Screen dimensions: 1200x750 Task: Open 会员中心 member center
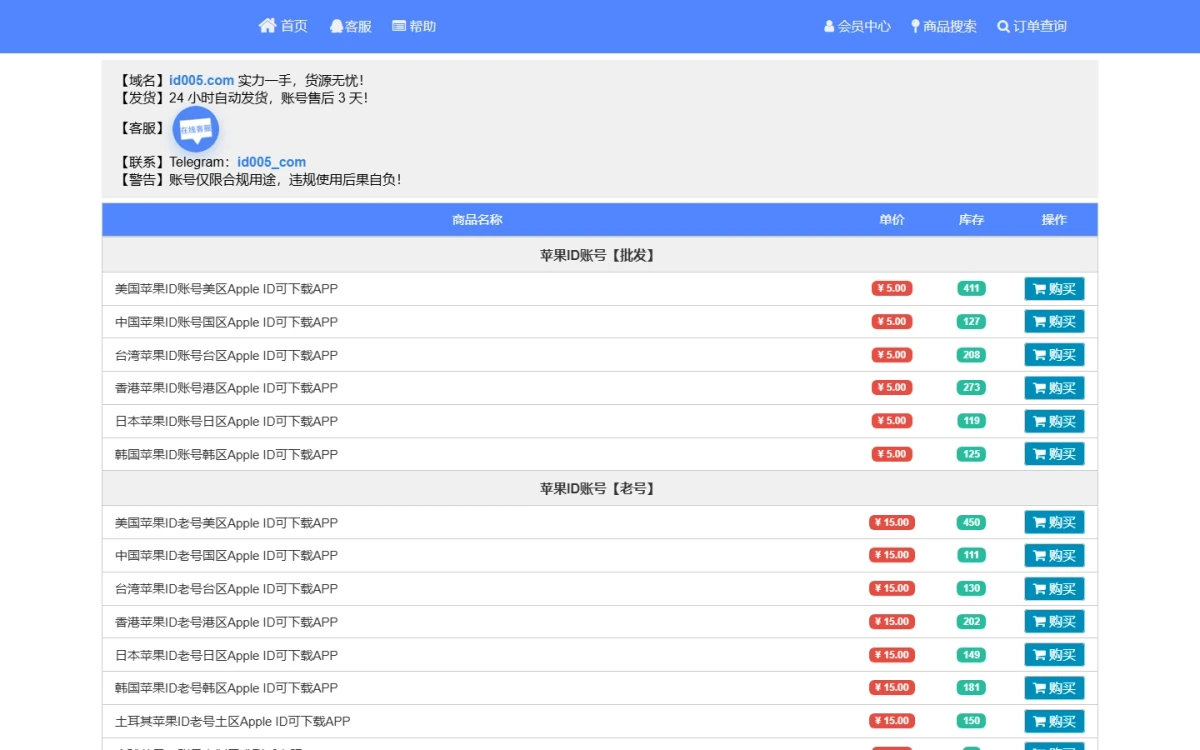click(857, 26)
